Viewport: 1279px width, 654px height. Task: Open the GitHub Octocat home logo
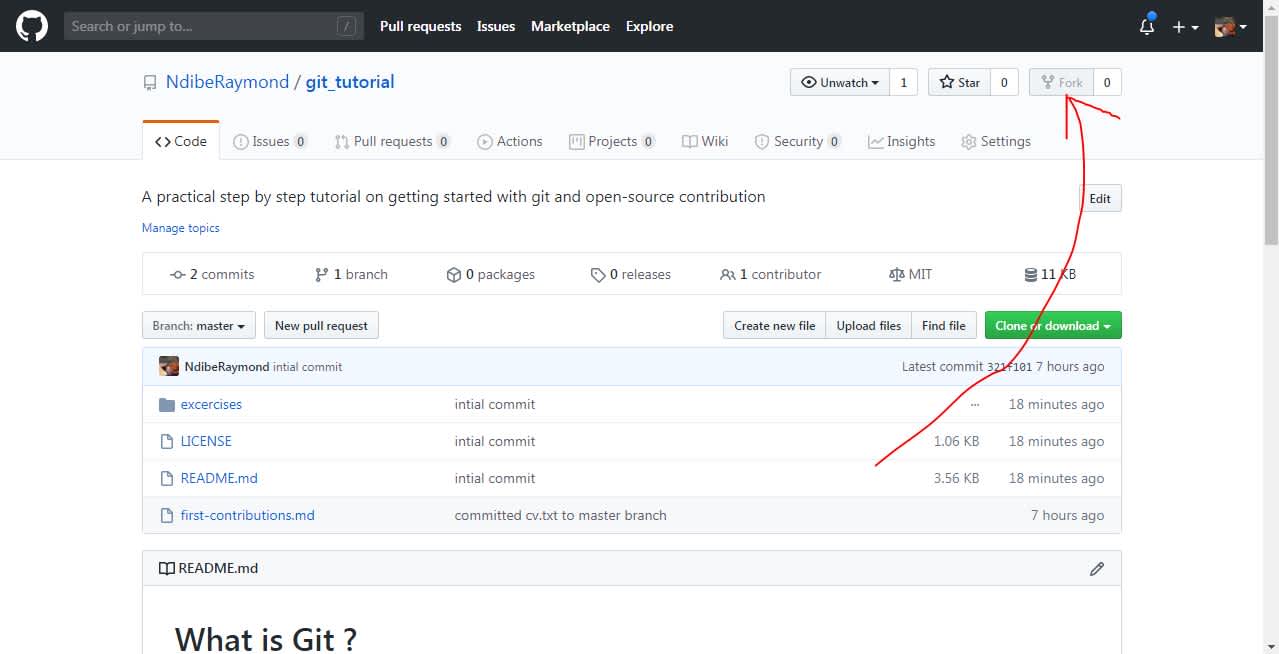tap(32, 26)
